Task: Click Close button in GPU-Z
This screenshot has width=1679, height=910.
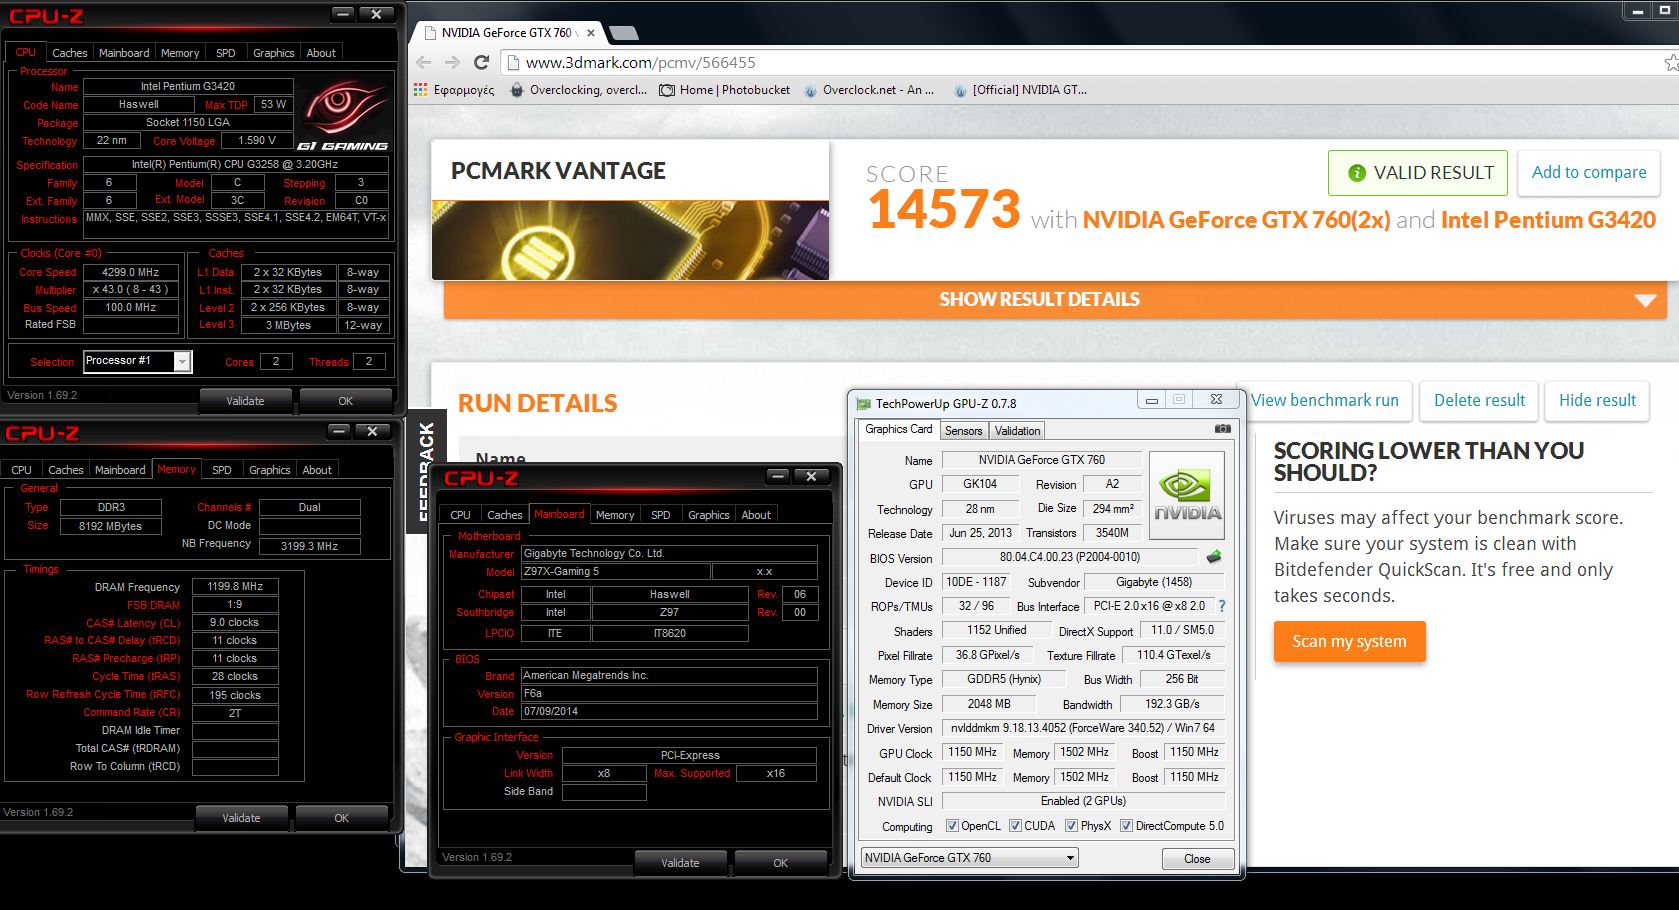Action: [x=1197, y=859]
